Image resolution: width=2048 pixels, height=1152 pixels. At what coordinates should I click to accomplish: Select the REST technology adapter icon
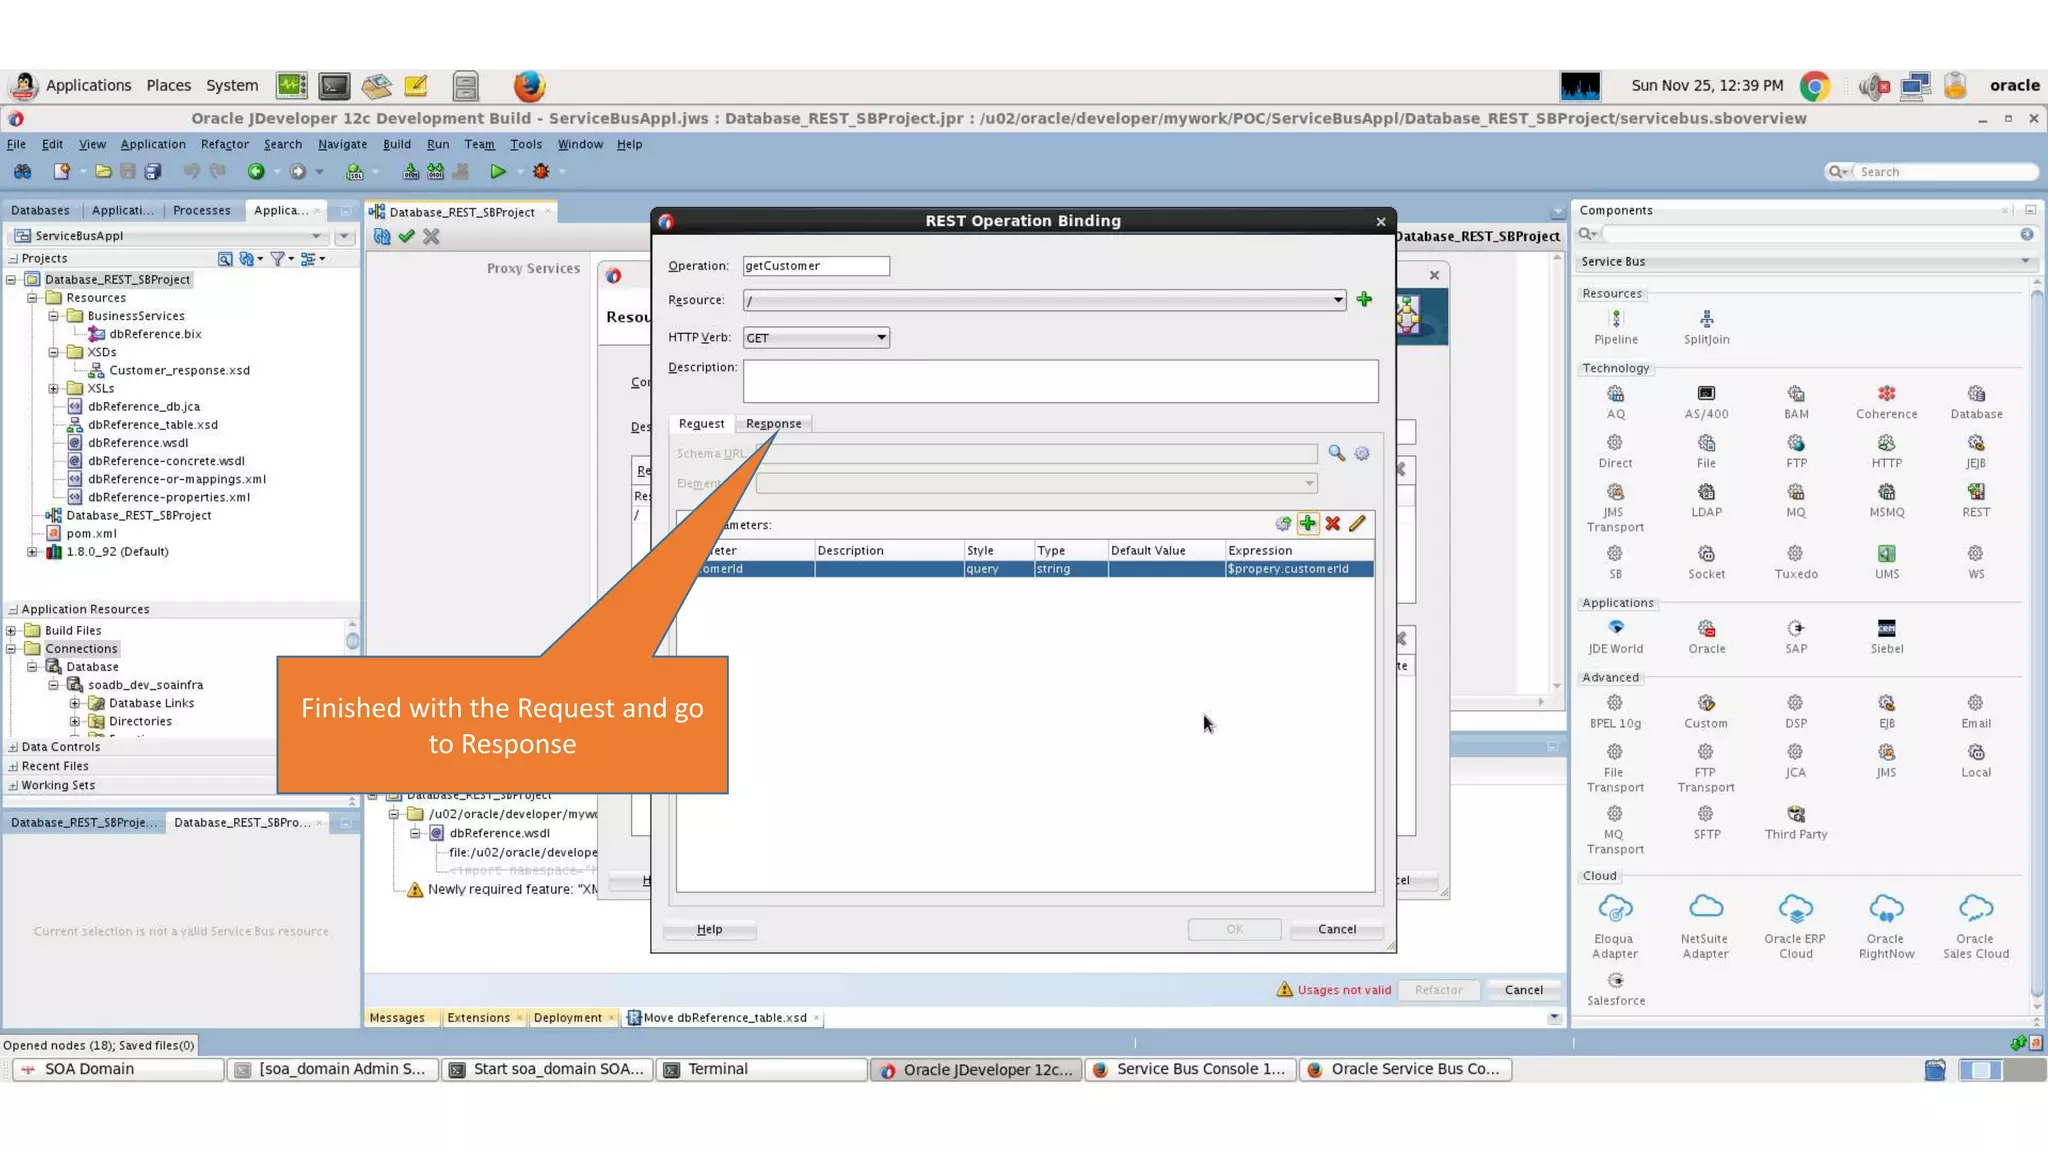coord(1975,492)
